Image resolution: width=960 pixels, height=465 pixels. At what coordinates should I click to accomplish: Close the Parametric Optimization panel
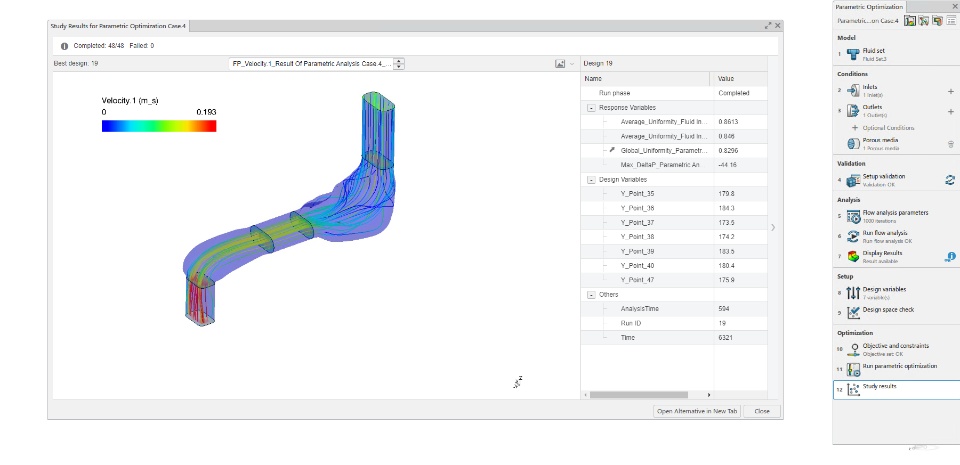tap(956, 7)
